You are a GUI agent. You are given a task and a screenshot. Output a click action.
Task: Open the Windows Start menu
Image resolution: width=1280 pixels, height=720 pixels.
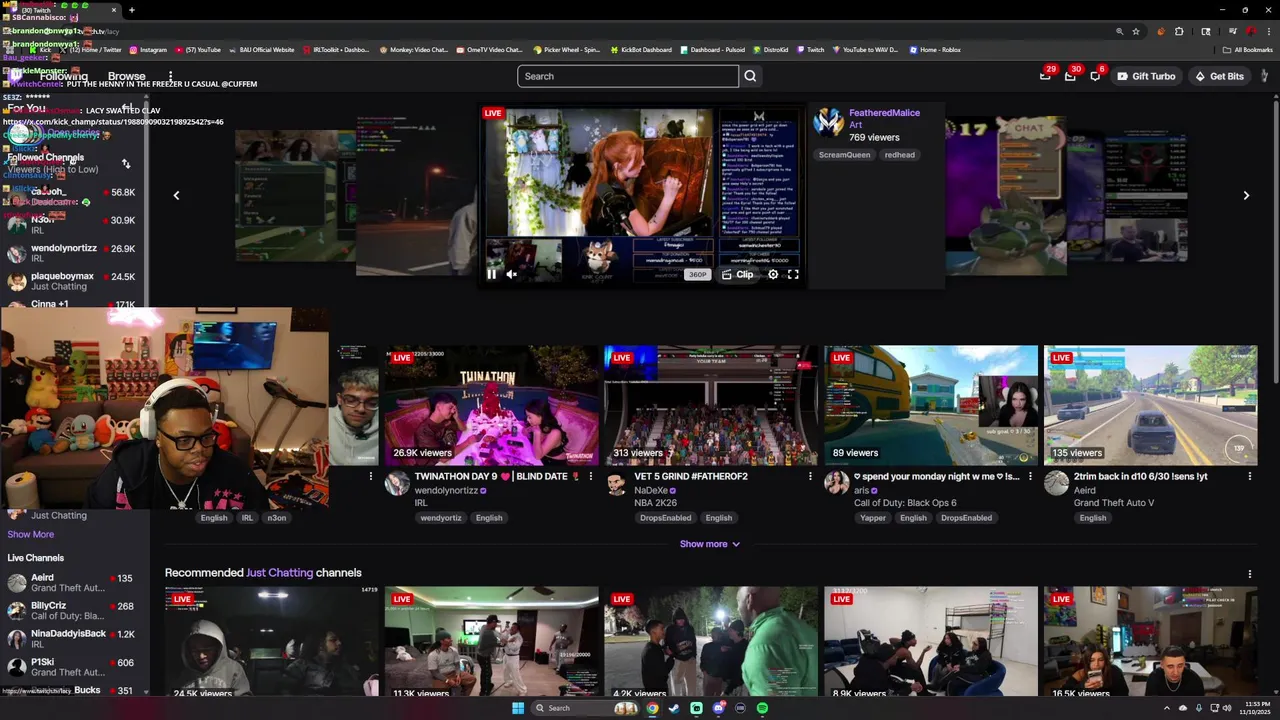pos(517,708)
